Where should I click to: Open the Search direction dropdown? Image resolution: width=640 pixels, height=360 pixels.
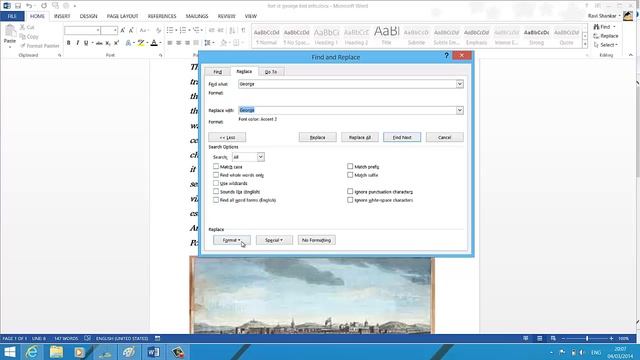pyautogui.click(x=260, y=157)
